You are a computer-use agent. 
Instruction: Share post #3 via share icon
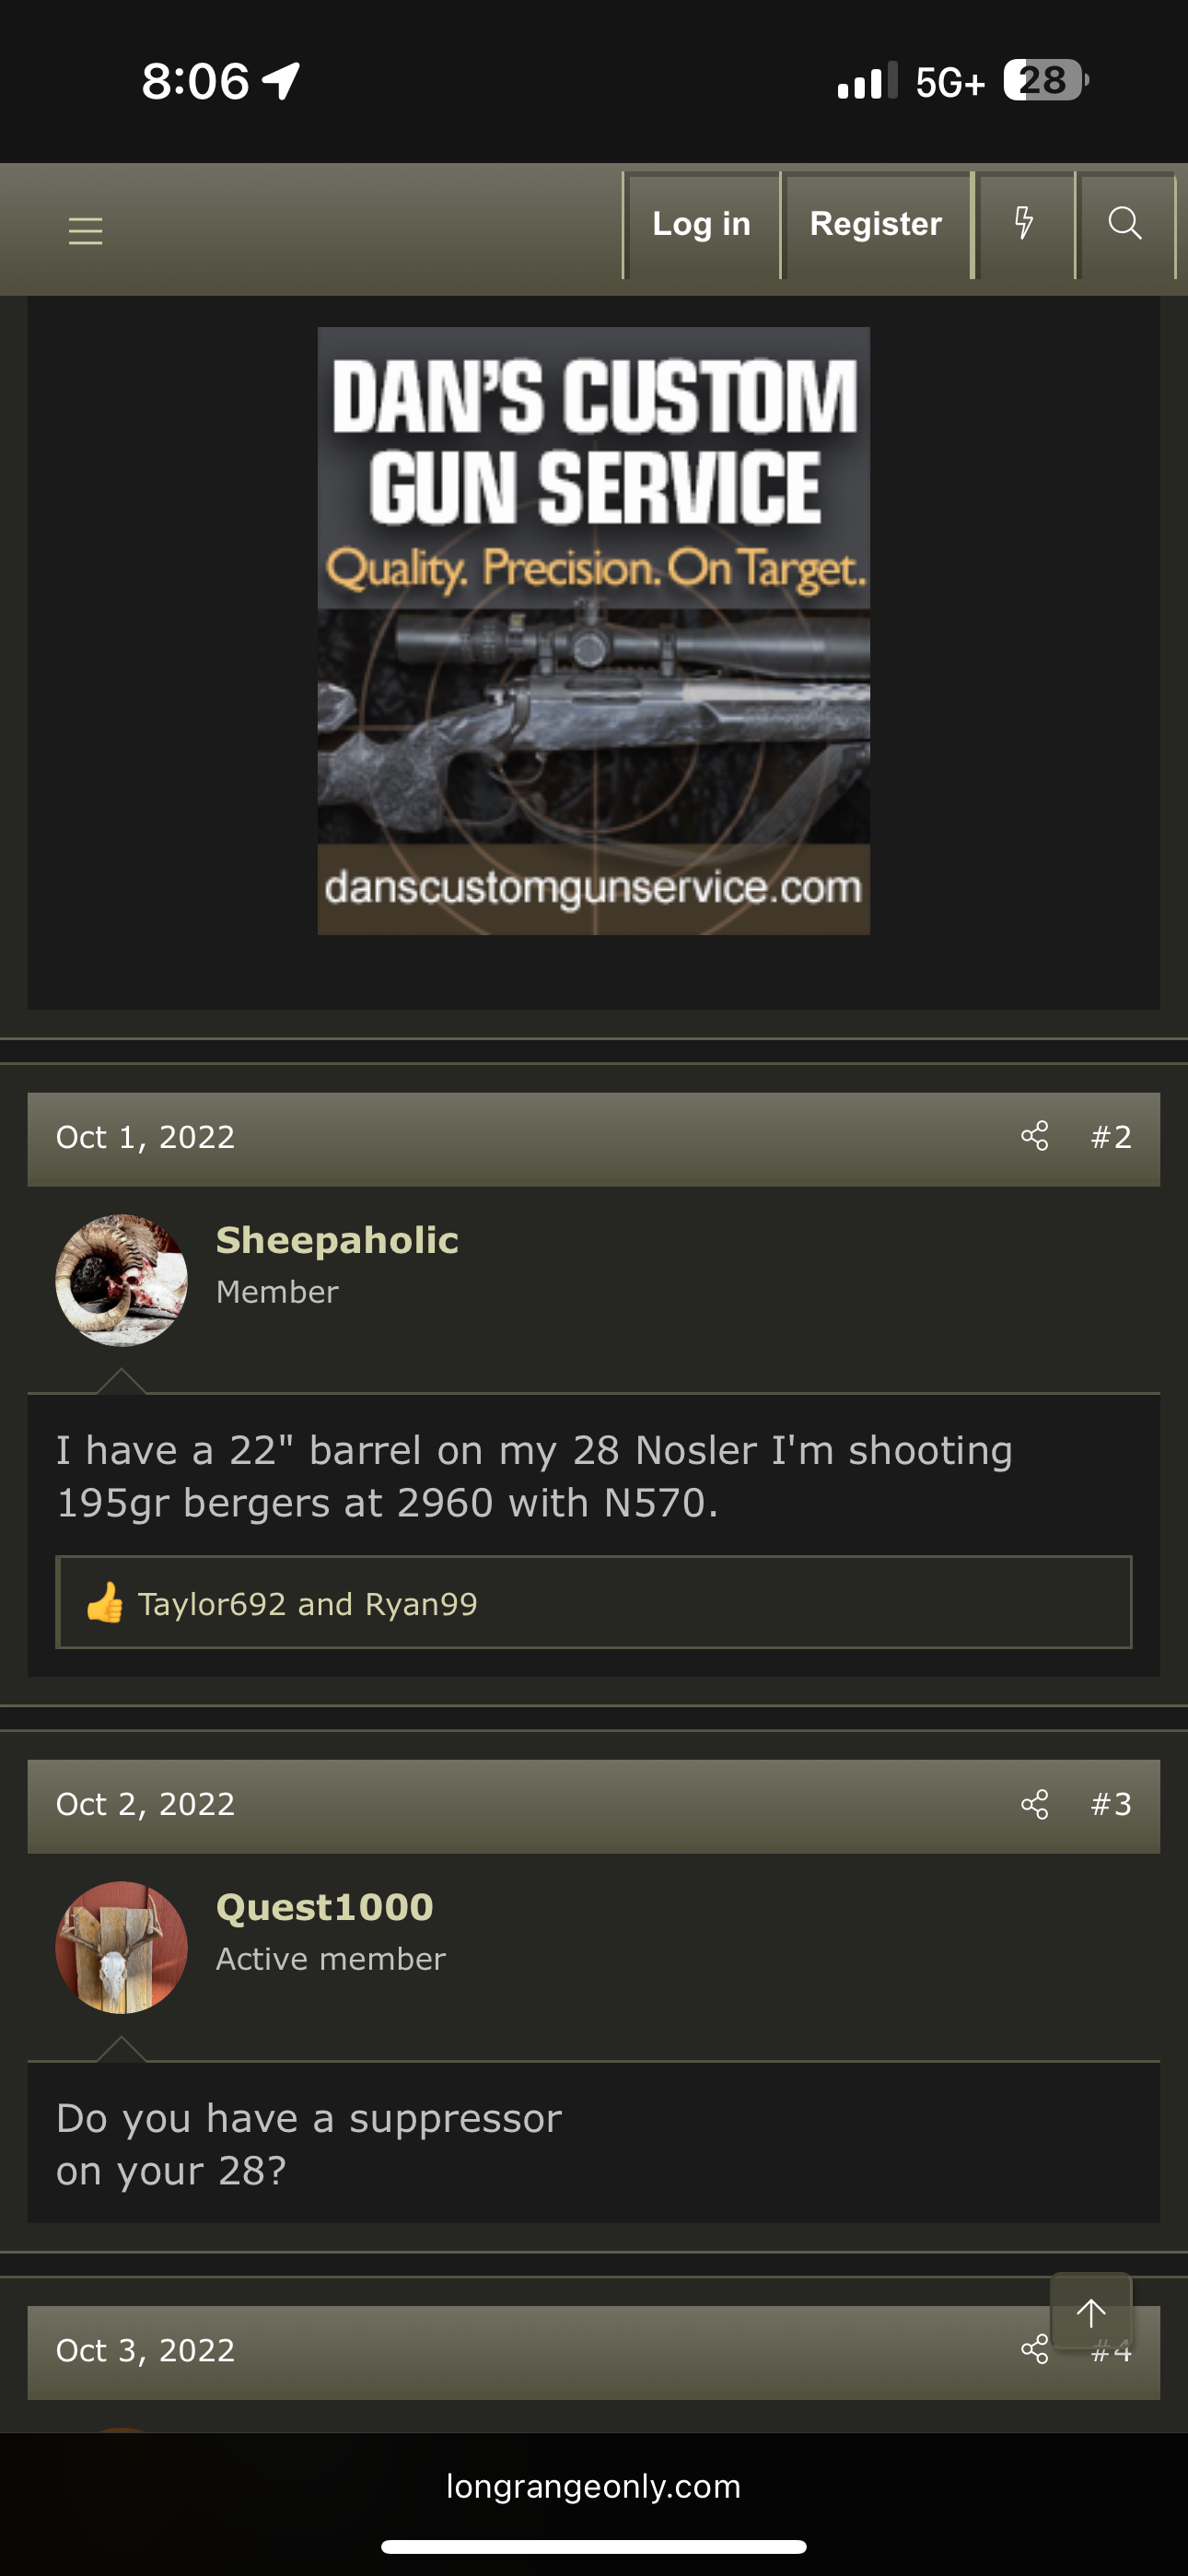pyautogui.click(x=1035, y=1804)
